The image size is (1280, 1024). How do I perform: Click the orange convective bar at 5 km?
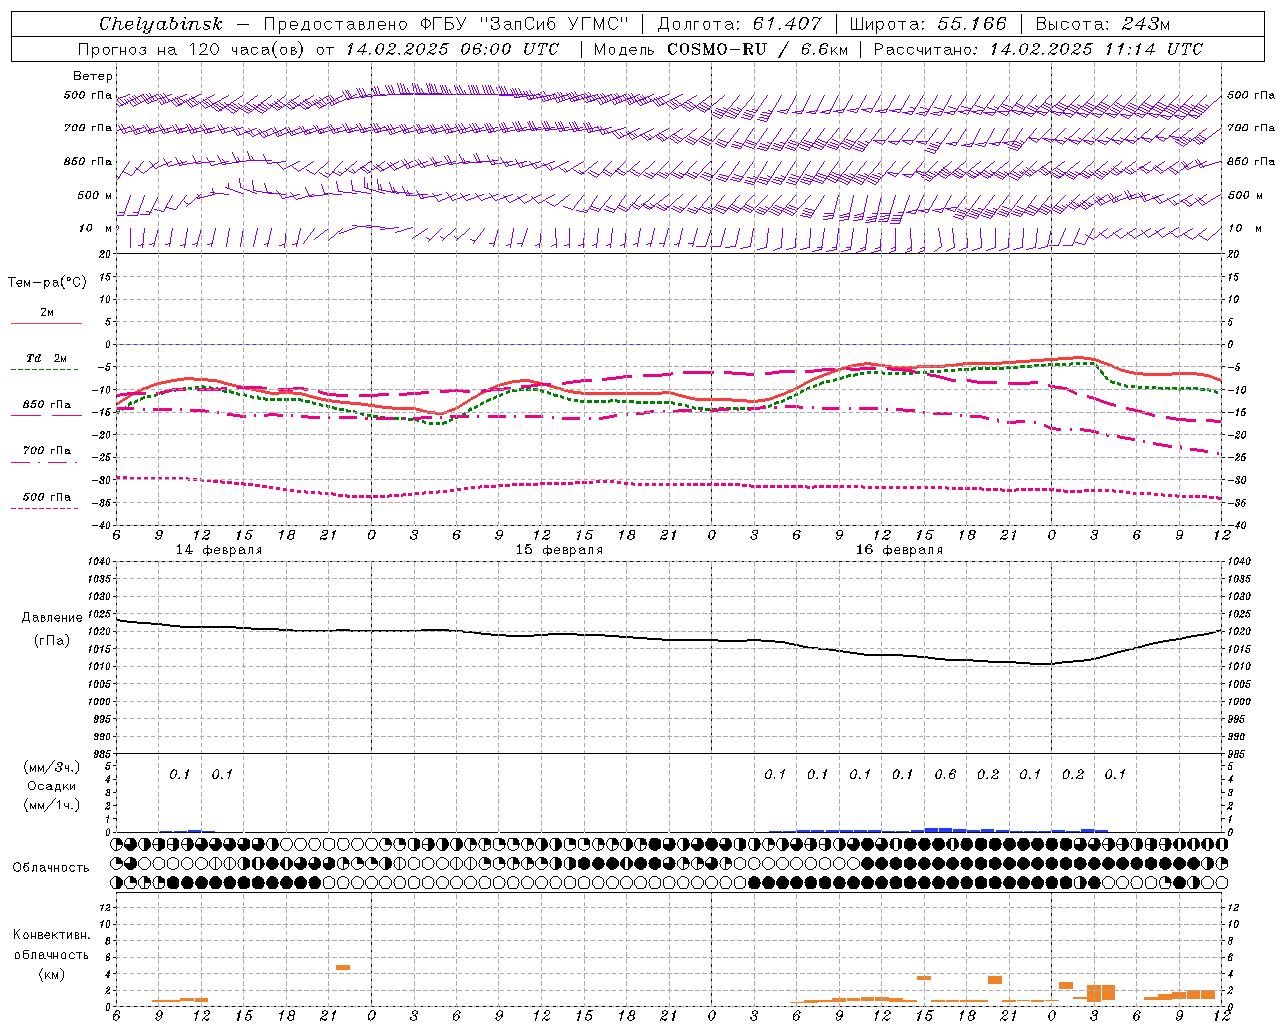pos(343,967)
